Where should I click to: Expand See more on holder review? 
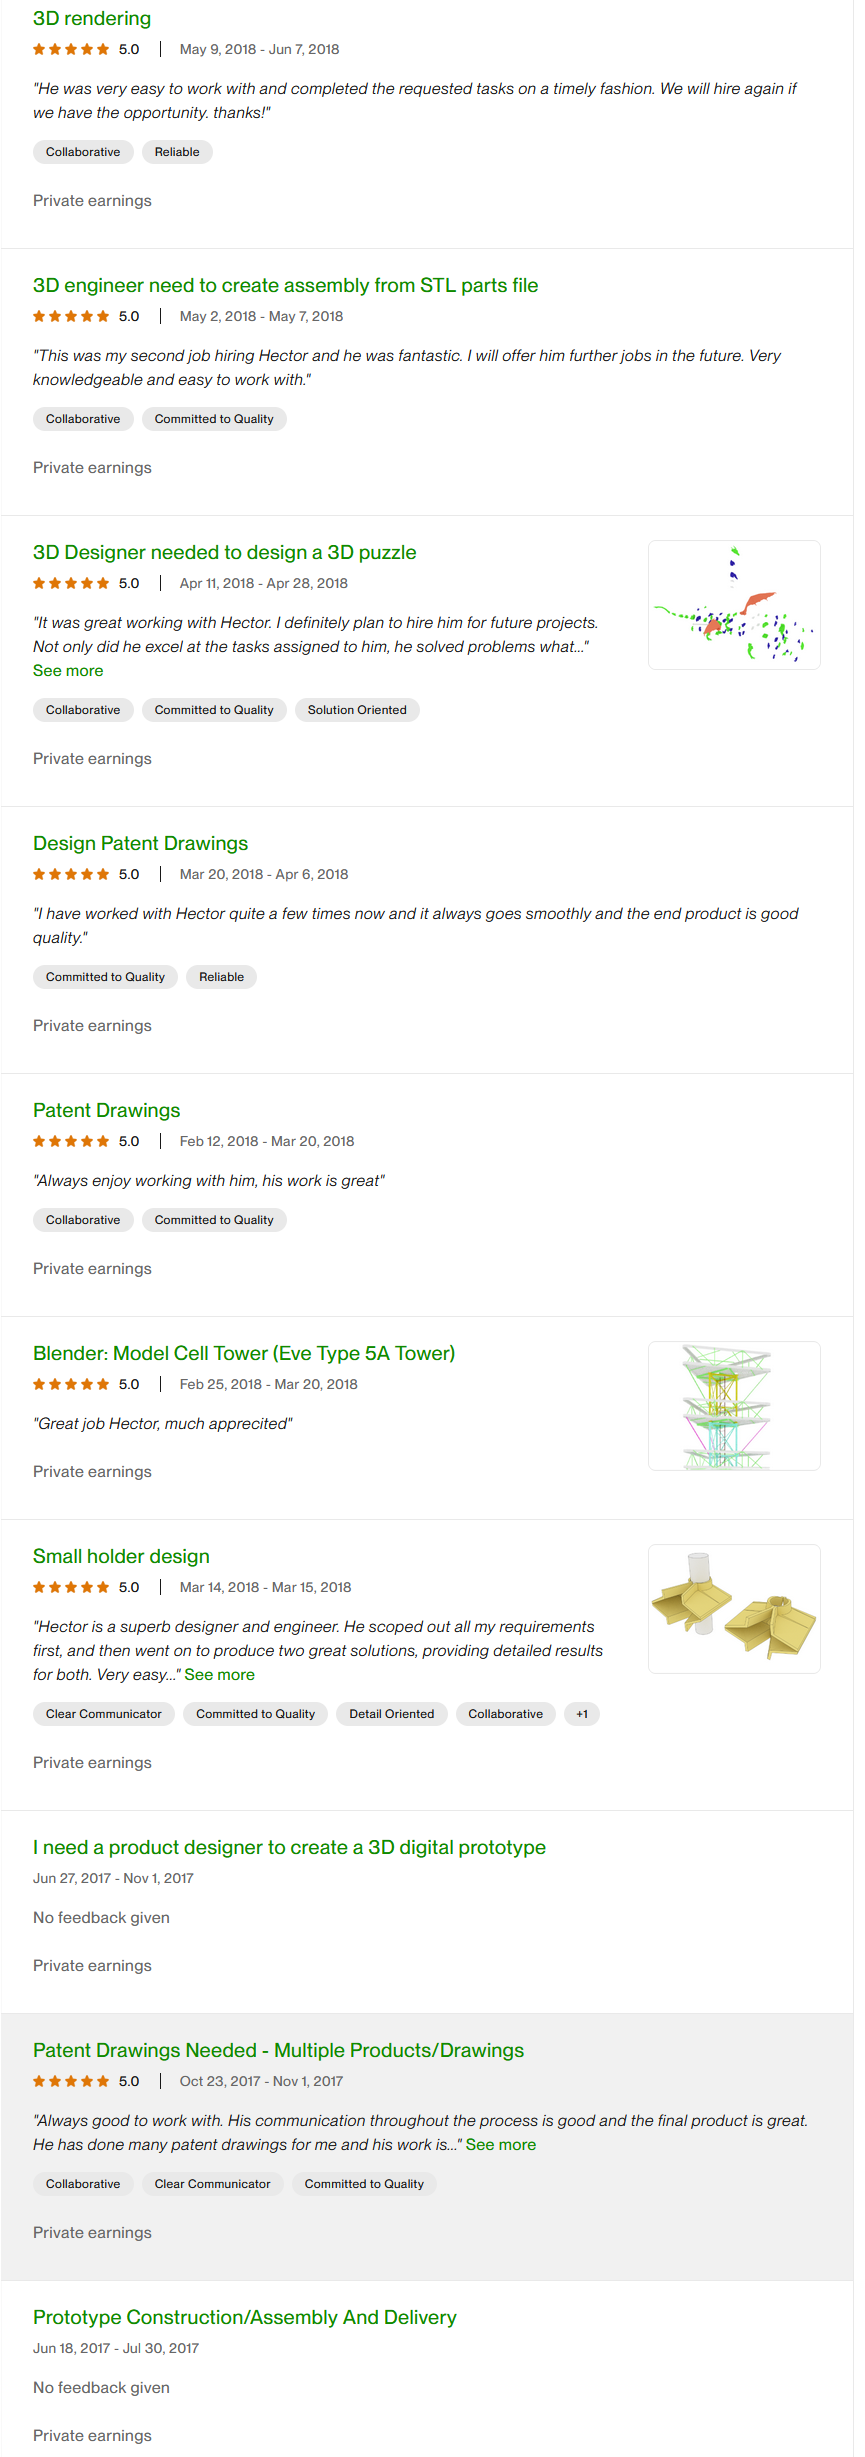pos(219,1675)
